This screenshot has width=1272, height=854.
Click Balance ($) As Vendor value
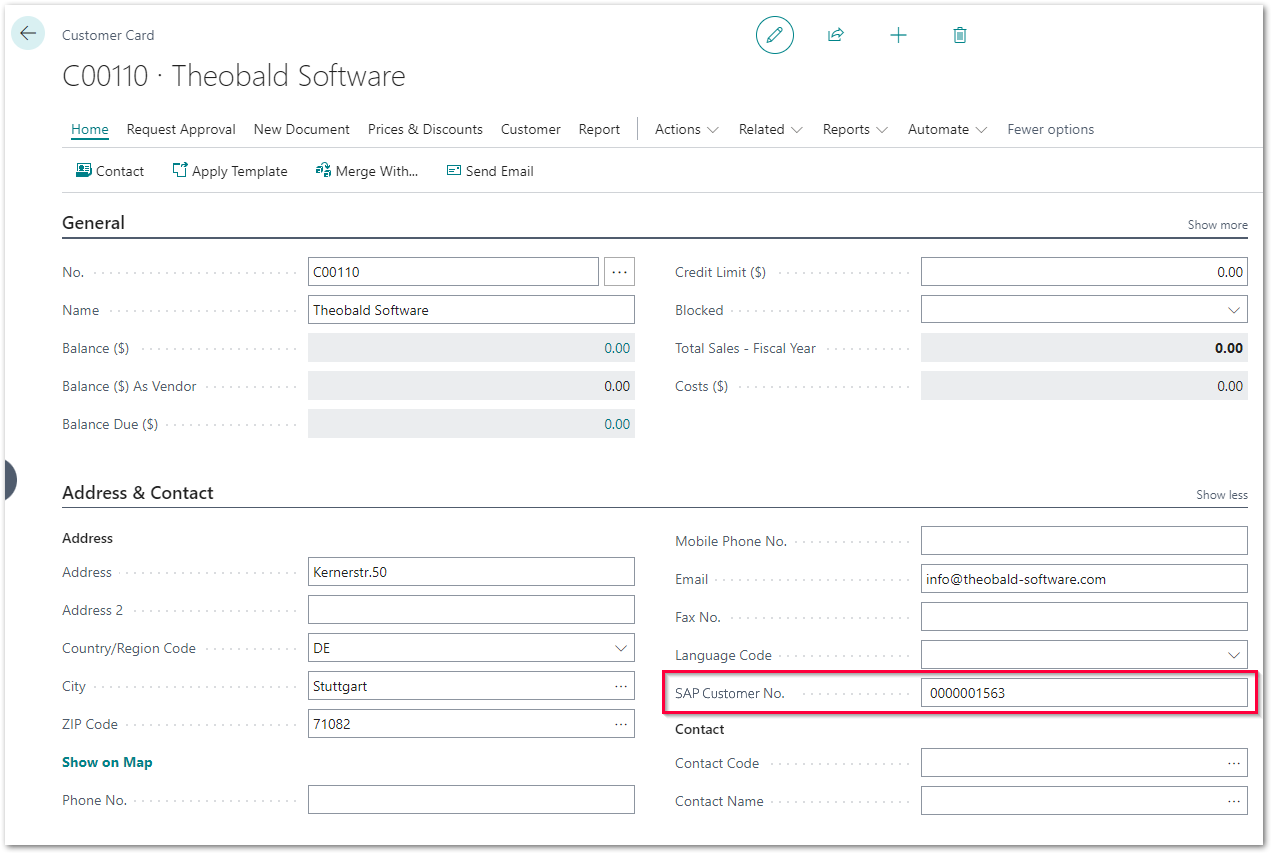[x=471, y=386]
